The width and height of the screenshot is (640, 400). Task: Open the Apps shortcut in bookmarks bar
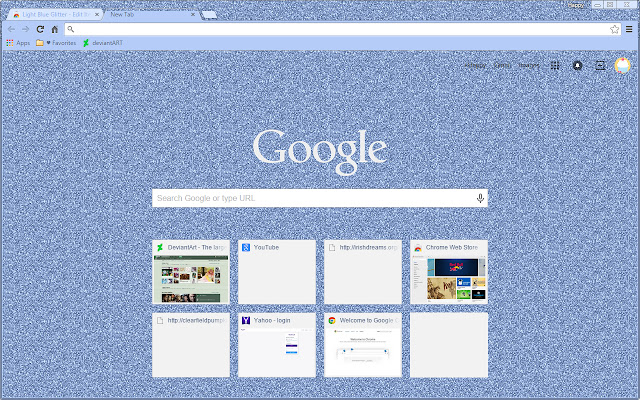tap(18, 42)
